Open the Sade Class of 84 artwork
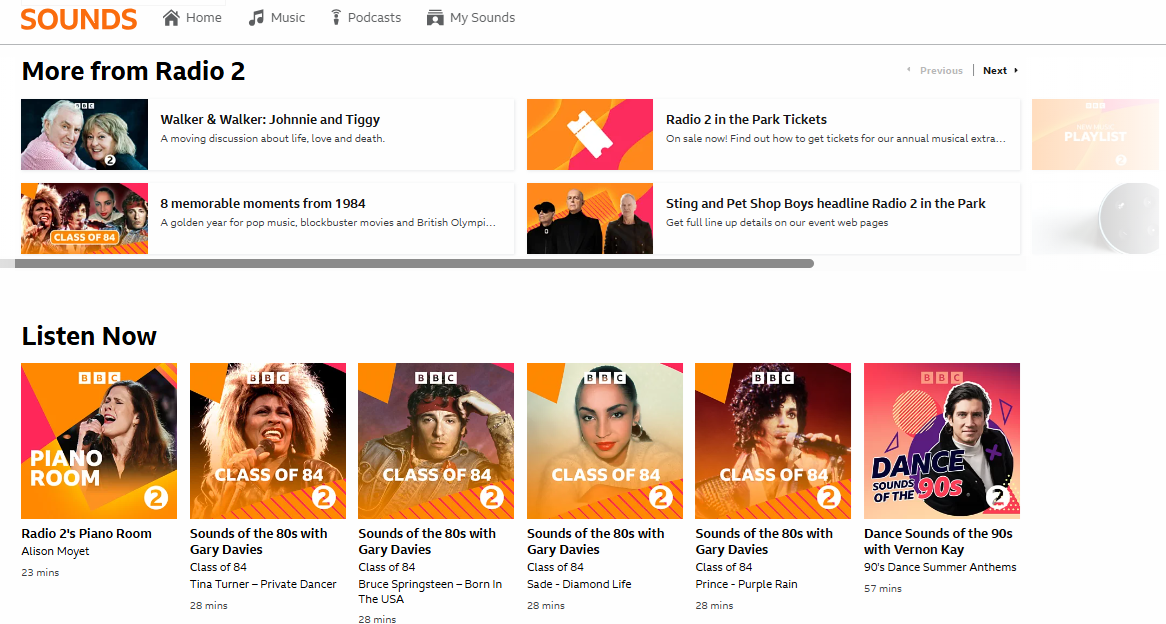1166x624 pixels. (604, 441)
